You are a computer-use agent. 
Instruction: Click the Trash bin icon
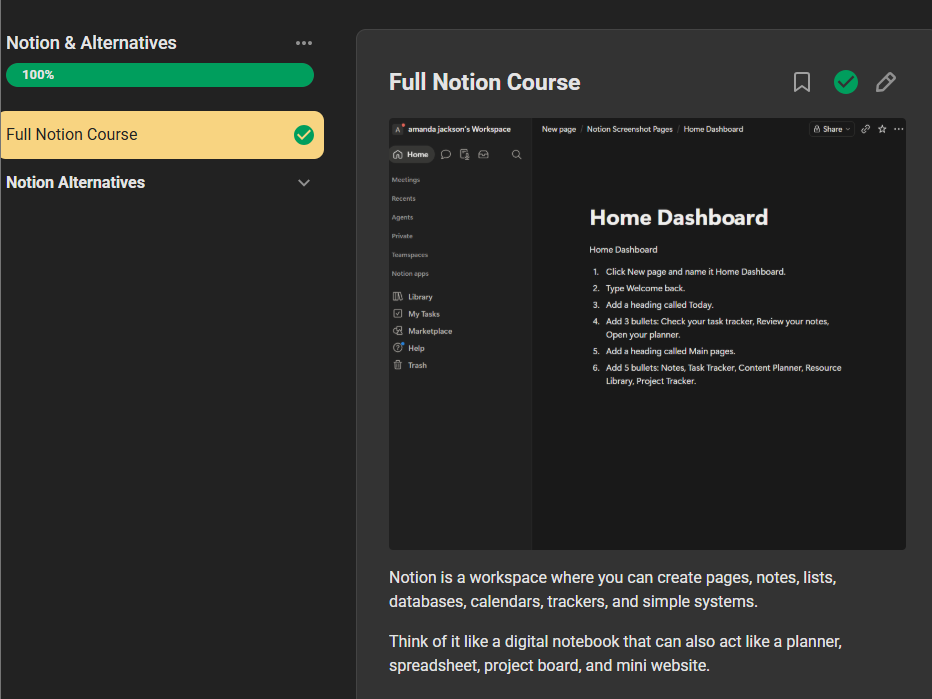pyautogui.click(x=398, y=365)
